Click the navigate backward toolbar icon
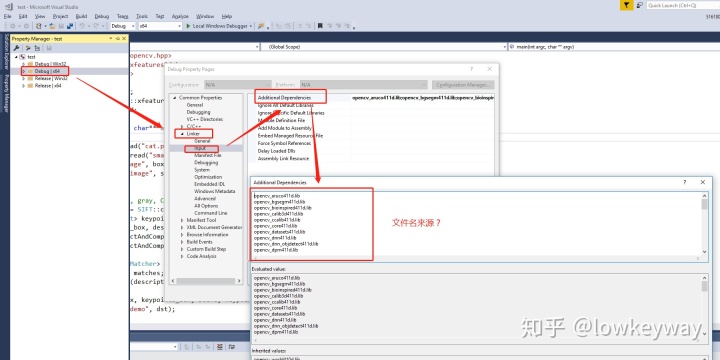The height and width of the screenshot is (360, 720). tap(12, 26)
